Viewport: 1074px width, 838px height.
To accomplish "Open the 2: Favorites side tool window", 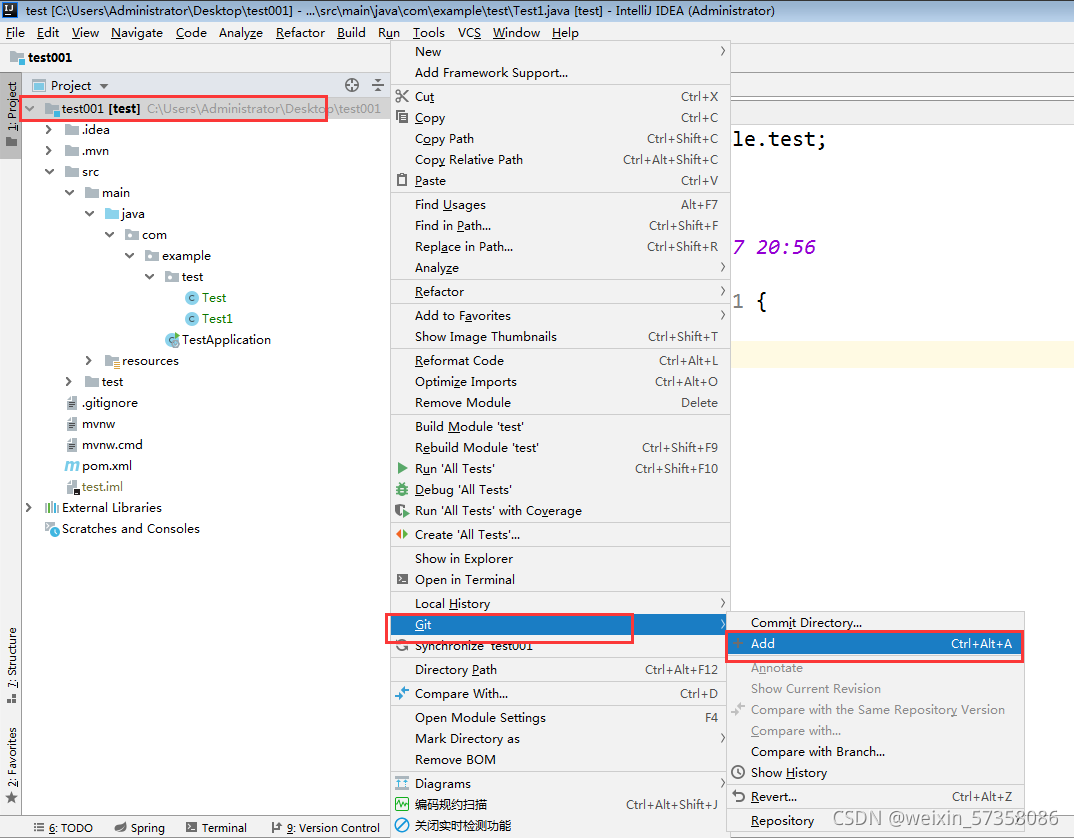I will (11, 765).
